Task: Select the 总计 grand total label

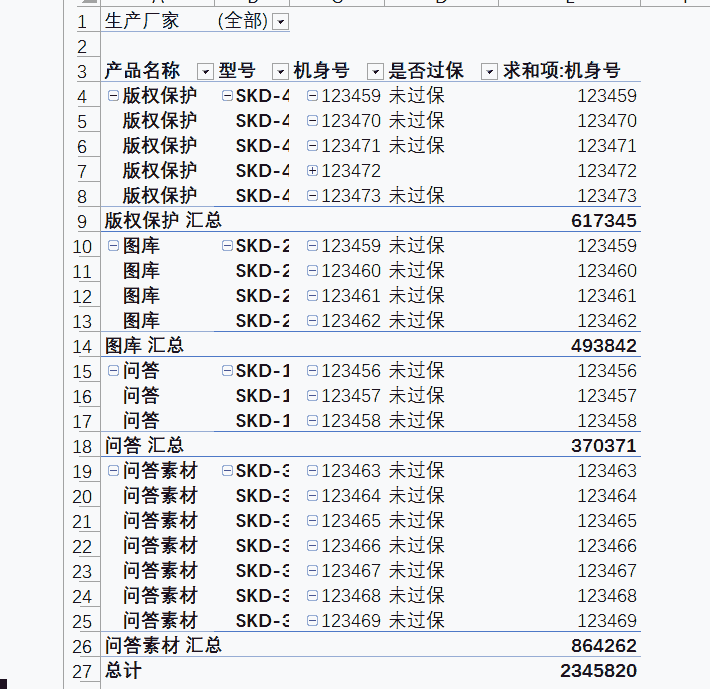Action: point(123,670)
